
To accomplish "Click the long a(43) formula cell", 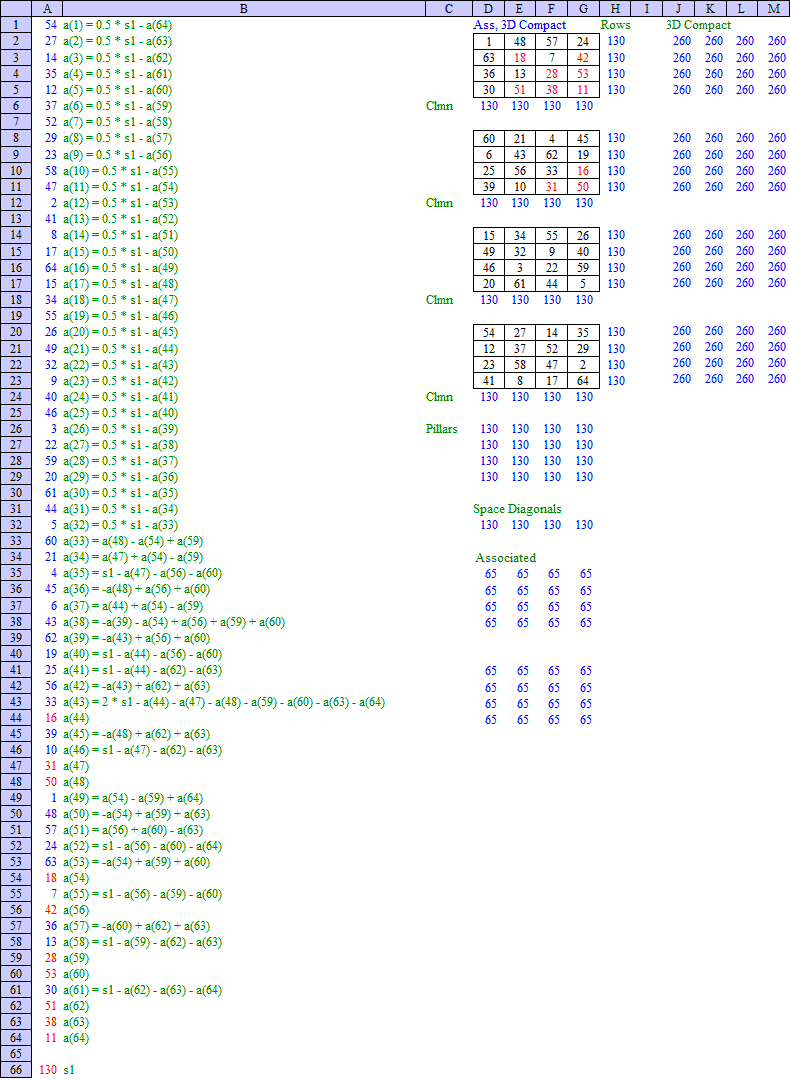I will coord(224,702).
